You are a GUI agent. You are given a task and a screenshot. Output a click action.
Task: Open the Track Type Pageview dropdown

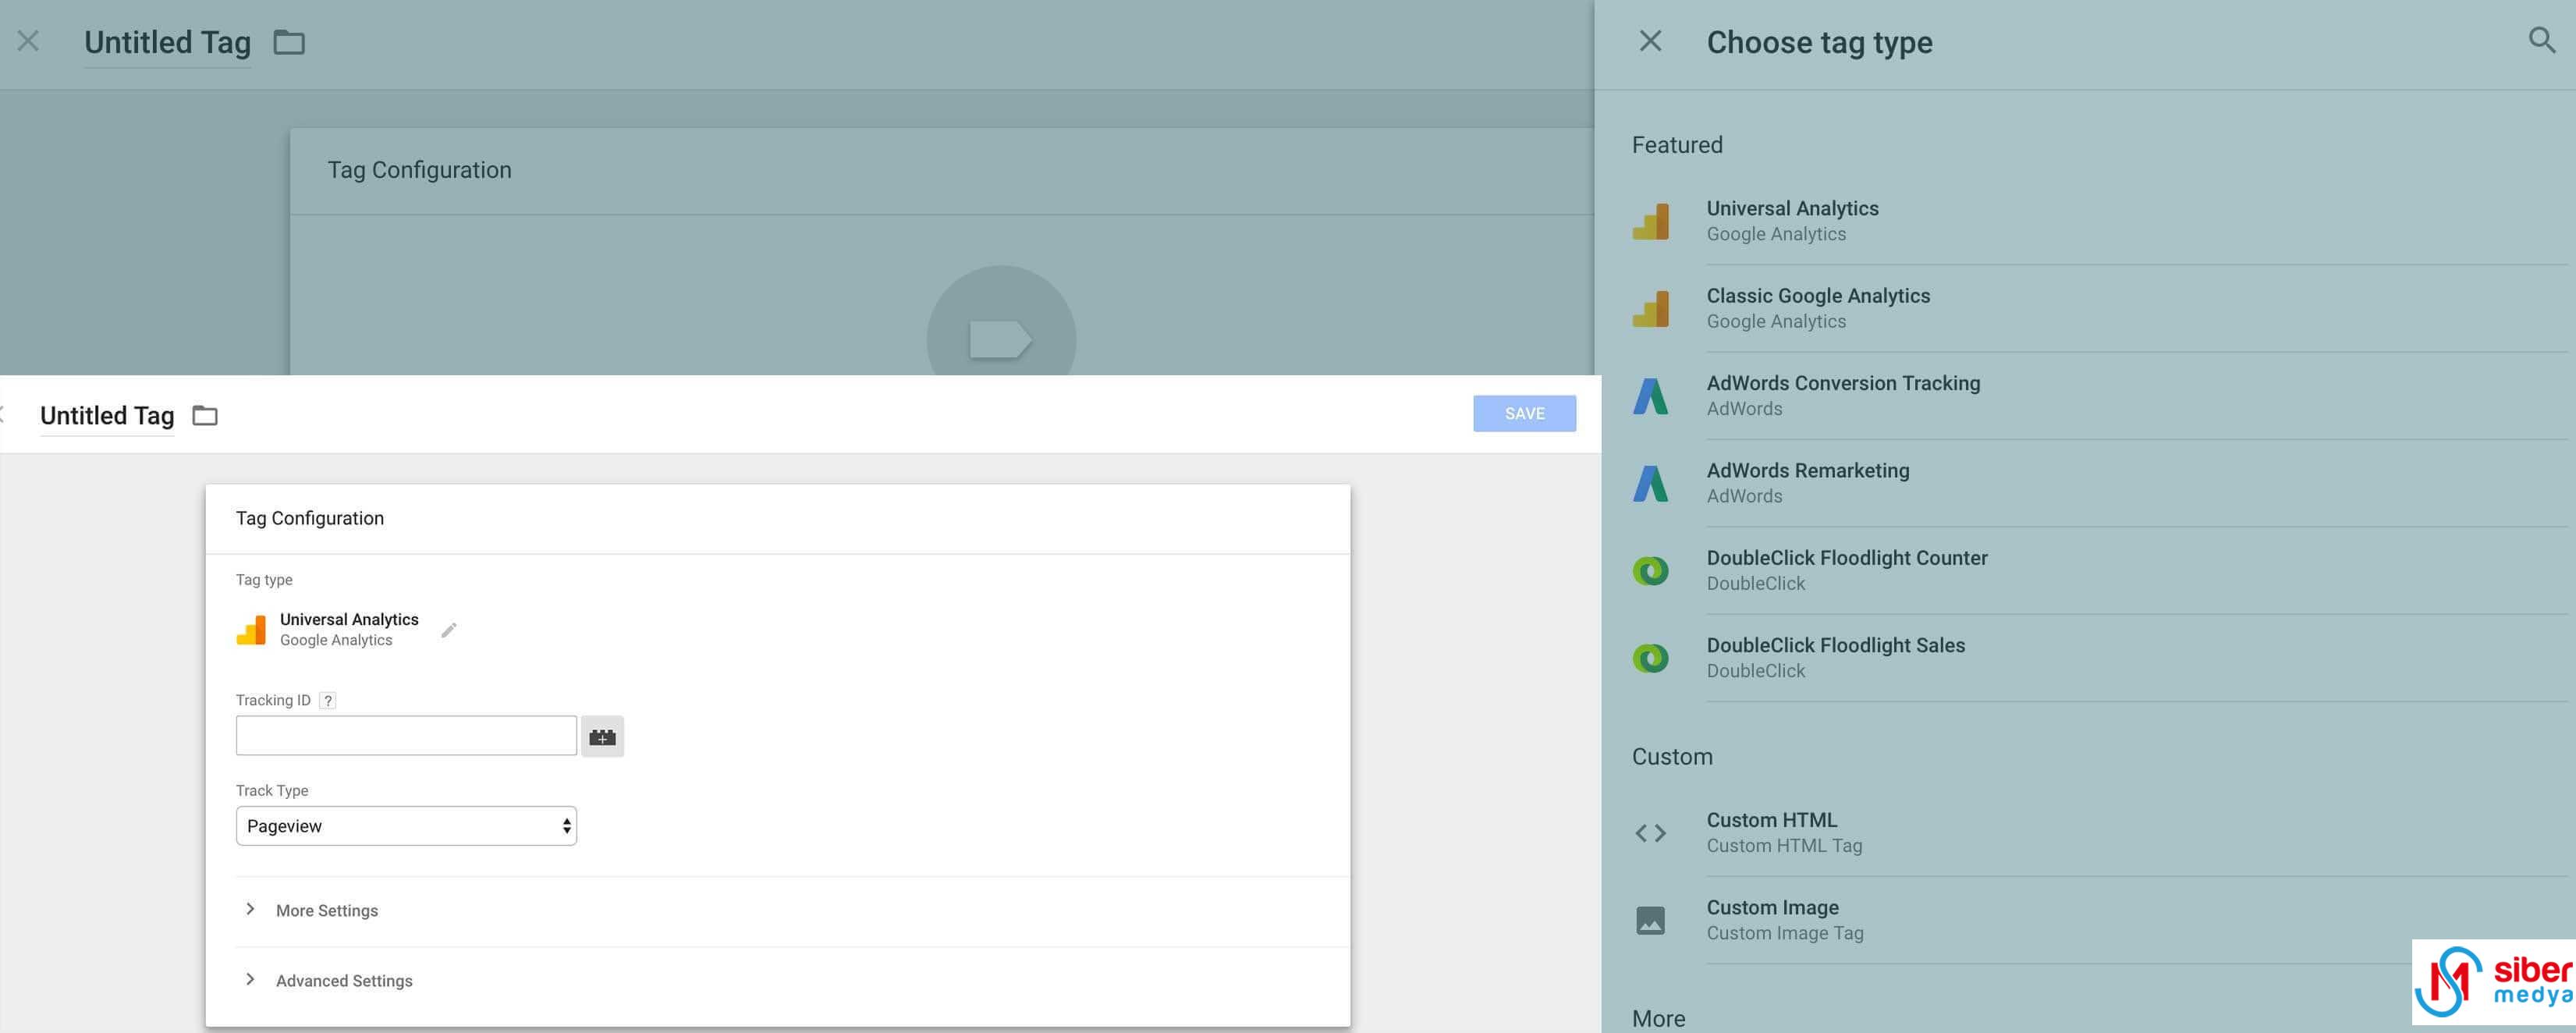click(x=406, y=826)
